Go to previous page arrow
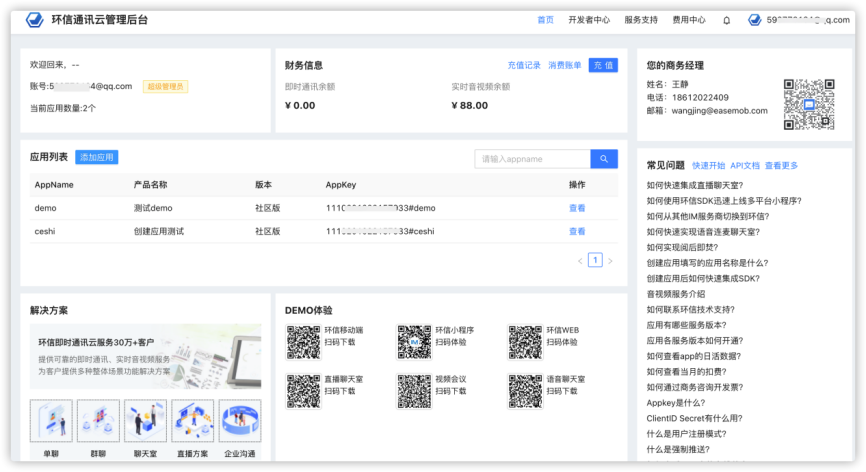The height and width of the screenshot is (472, 866). point(580,261)
